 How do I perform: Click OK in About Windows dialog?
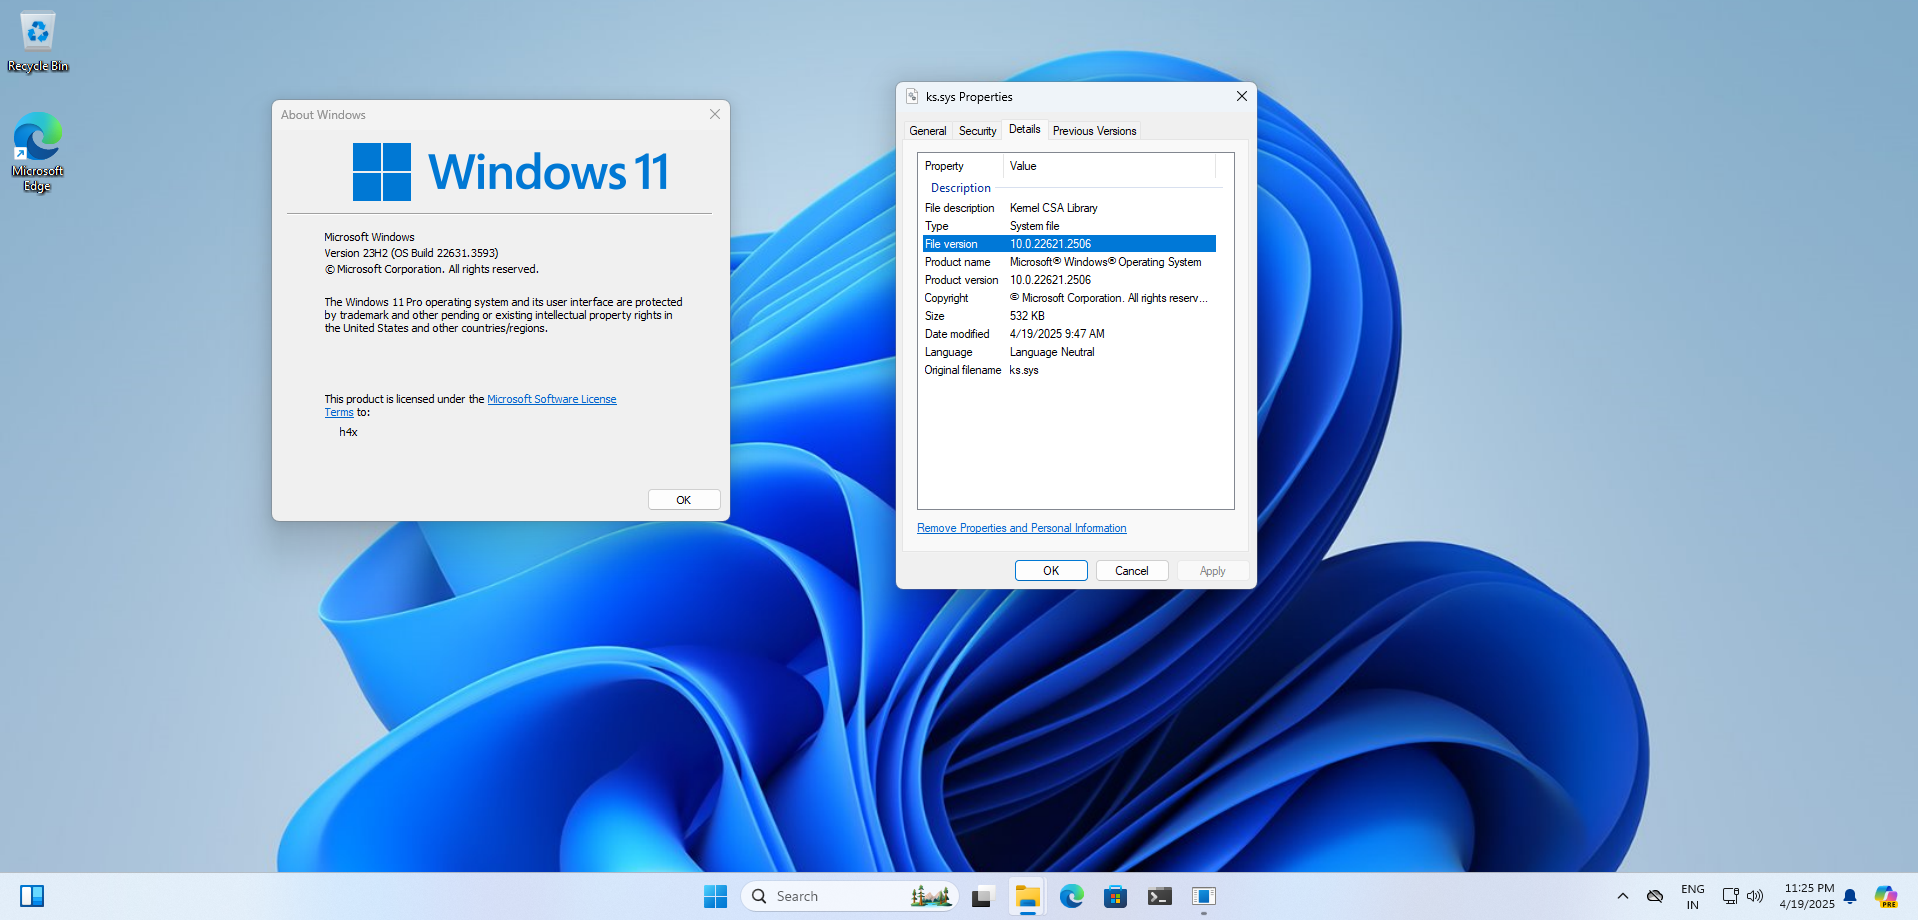click(x=684, y=500)
